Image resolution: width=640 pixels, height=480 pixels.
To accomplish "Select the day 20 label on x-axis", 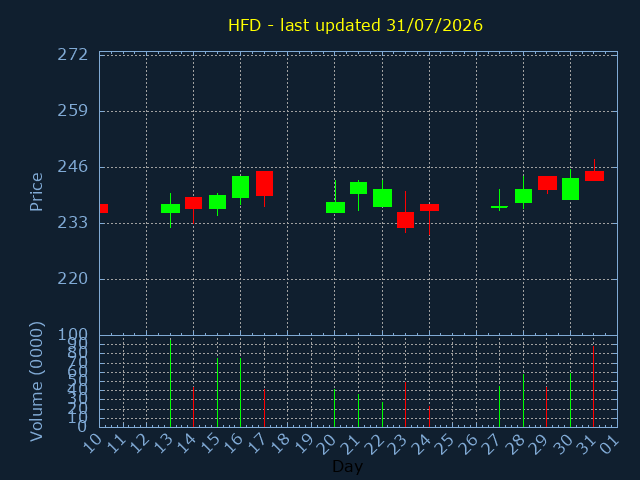I will click(328, 444).
